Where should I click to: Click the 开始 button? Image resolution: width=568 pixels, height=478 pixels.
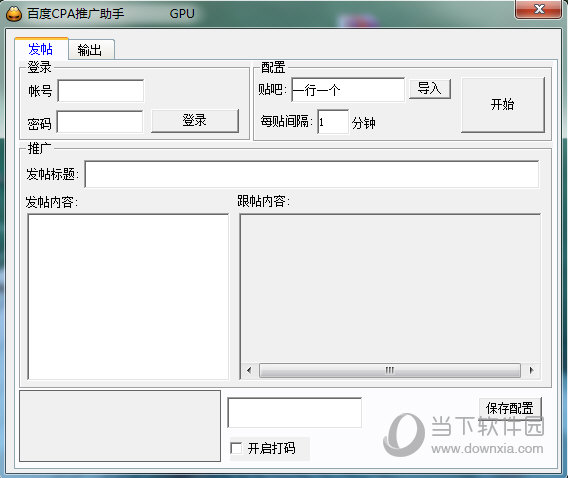click(502, 105)
